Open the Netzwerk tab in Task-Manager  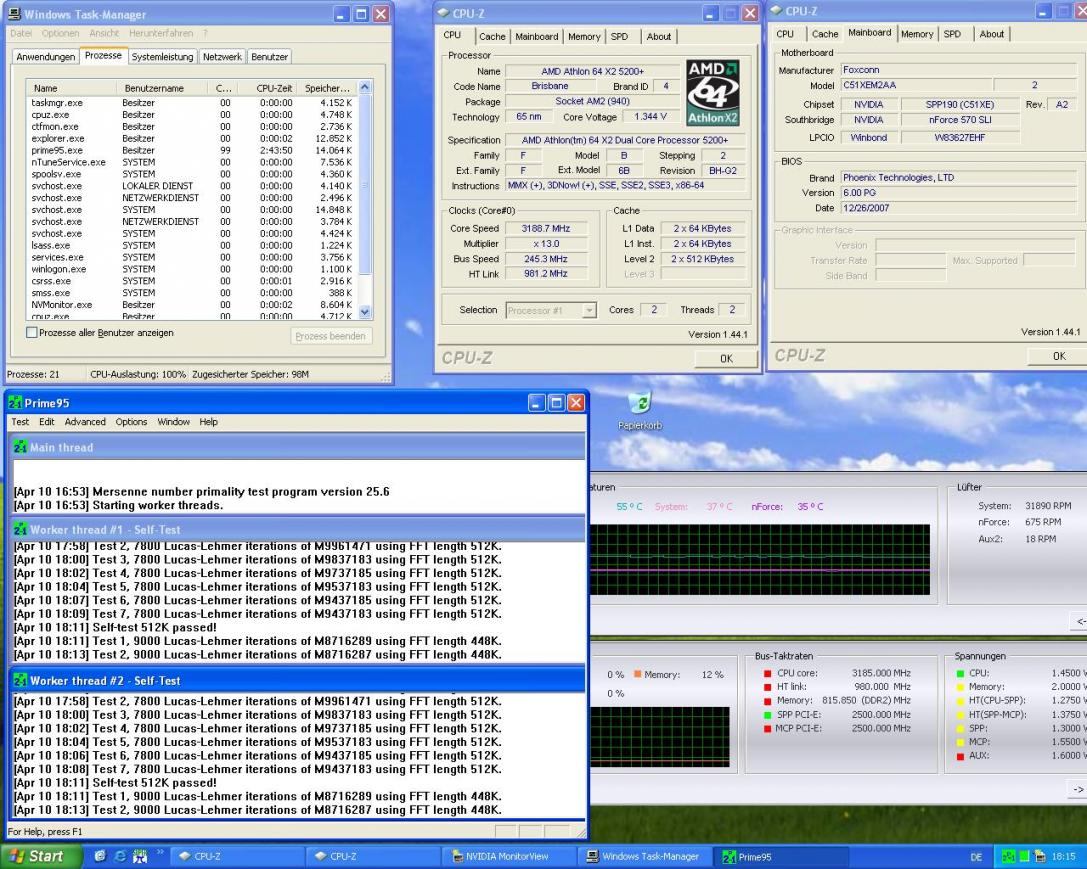(222, 57)
